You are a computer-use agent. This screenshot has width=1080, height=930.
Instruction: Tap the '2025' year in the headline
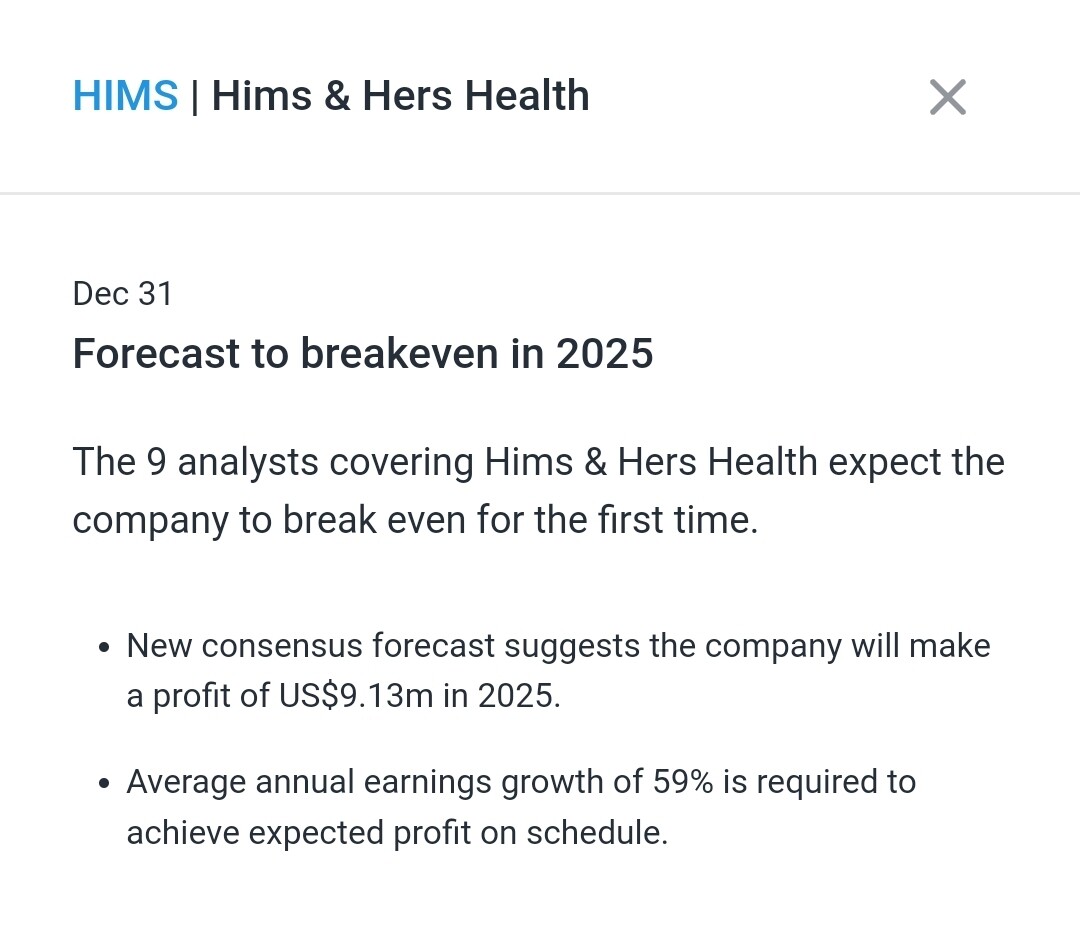[x=604, y=354]
